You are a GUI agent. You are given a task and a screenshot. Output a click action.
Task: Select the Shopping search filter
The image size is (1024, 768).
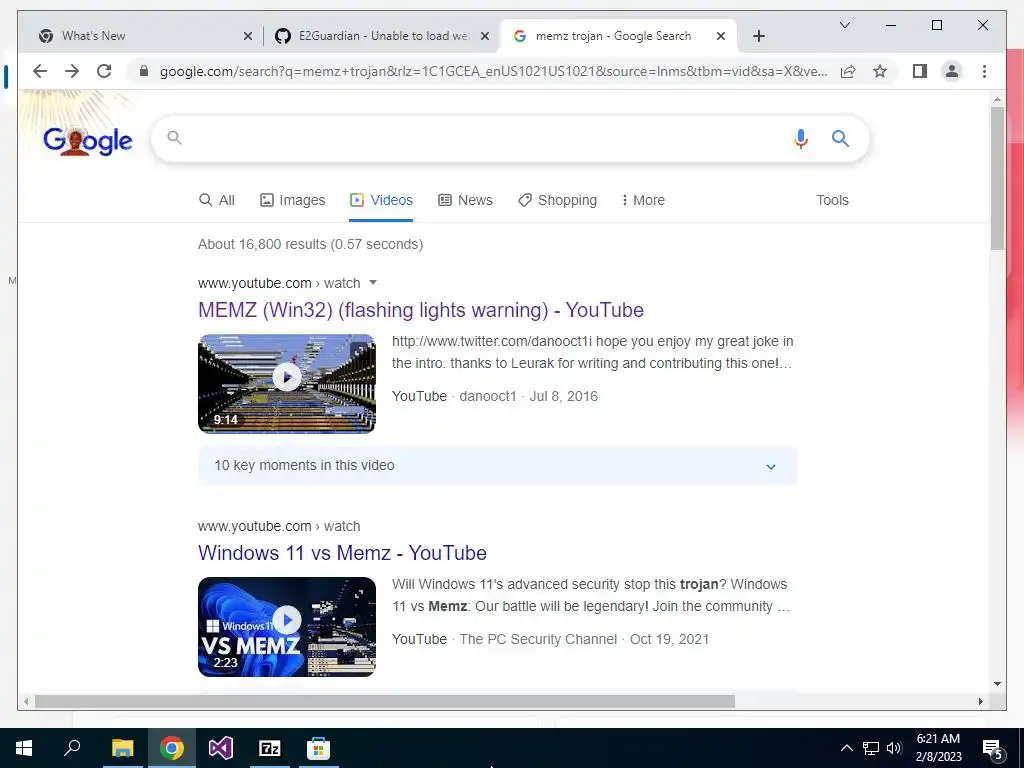click(x=557, y=200)
